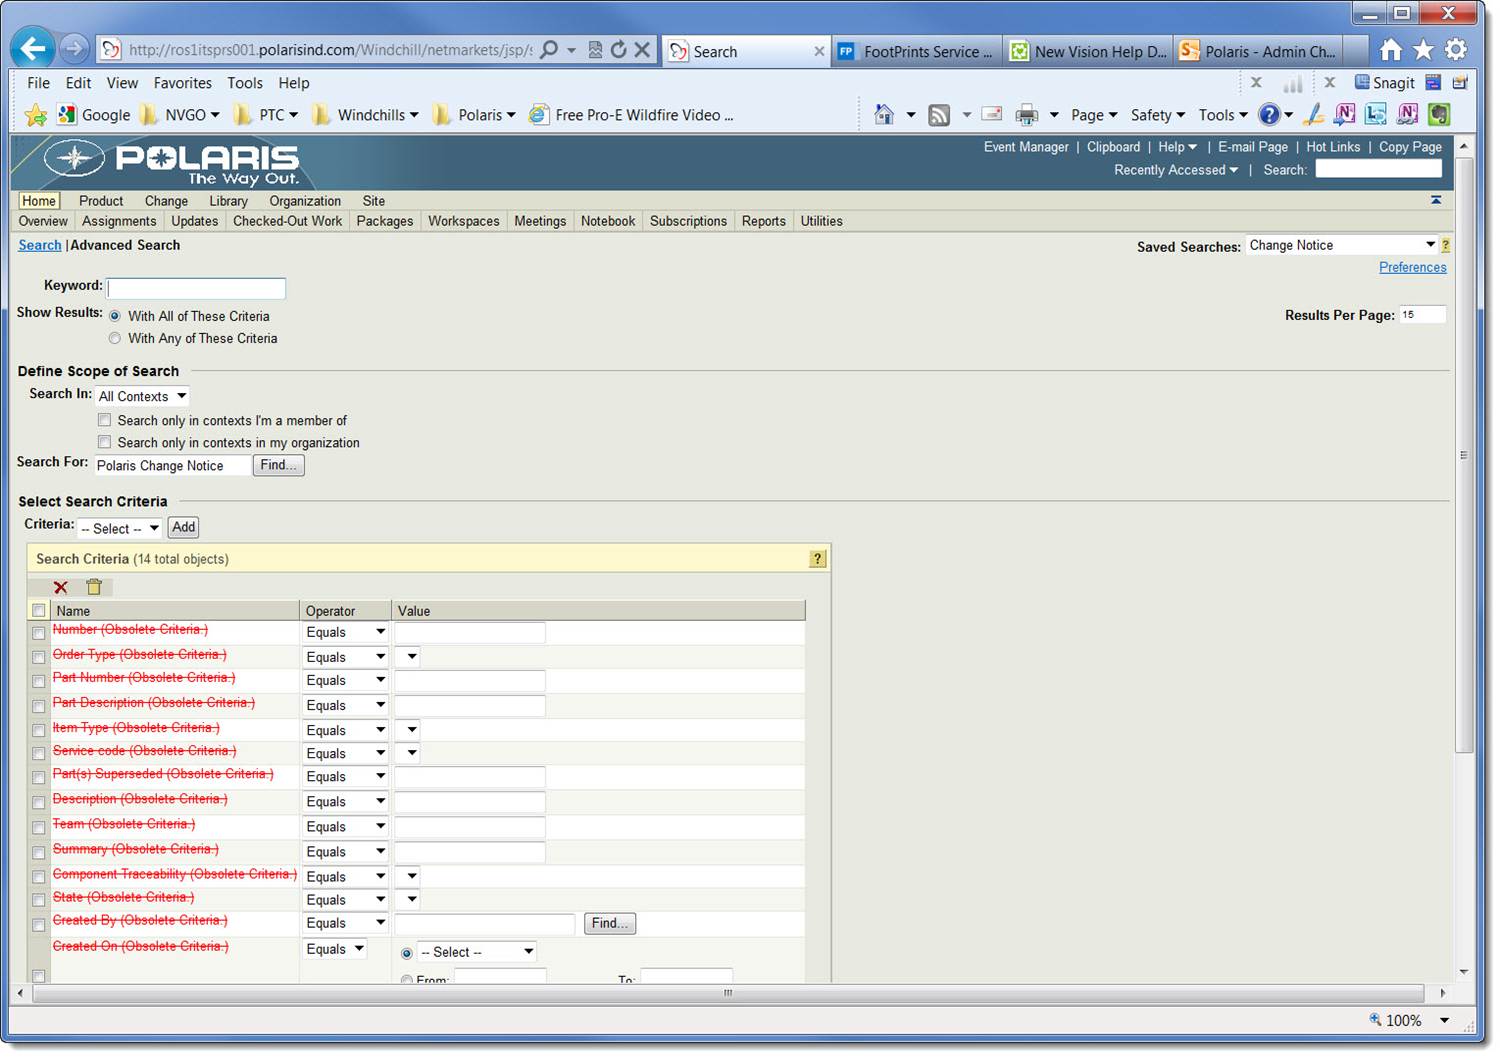Select With Any of These Criteria radio
Screen dimensions: 1500x1058
tap(115, 339)
